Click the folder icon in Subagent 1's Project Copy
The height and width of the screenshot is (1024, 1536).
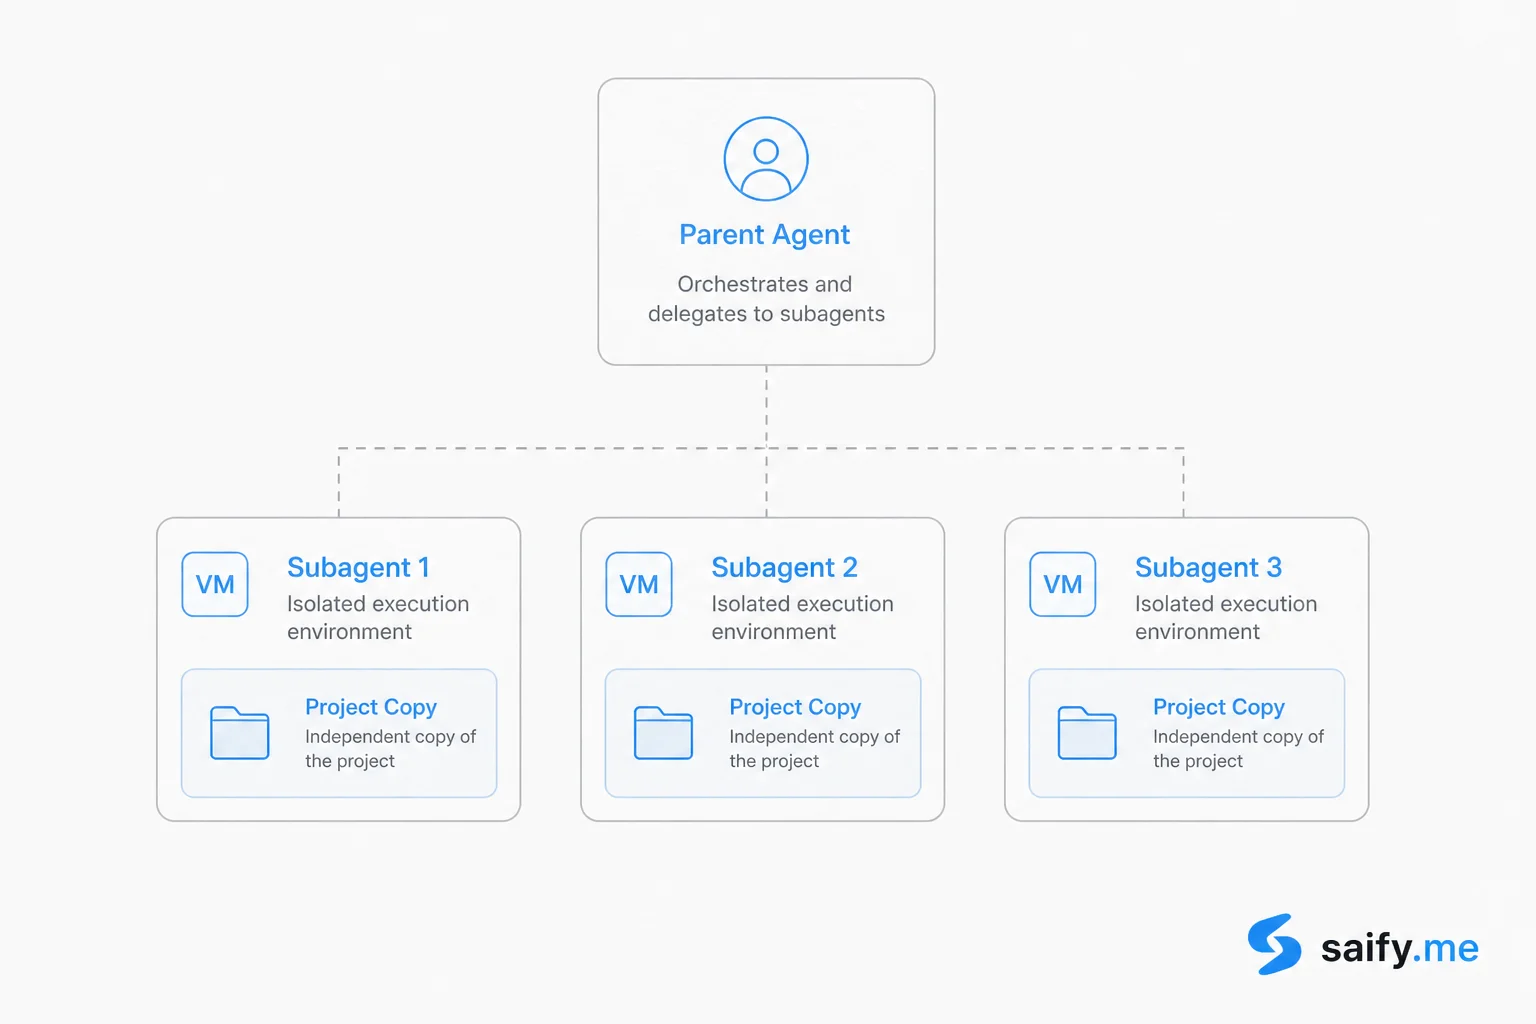(x=240, y=733)
